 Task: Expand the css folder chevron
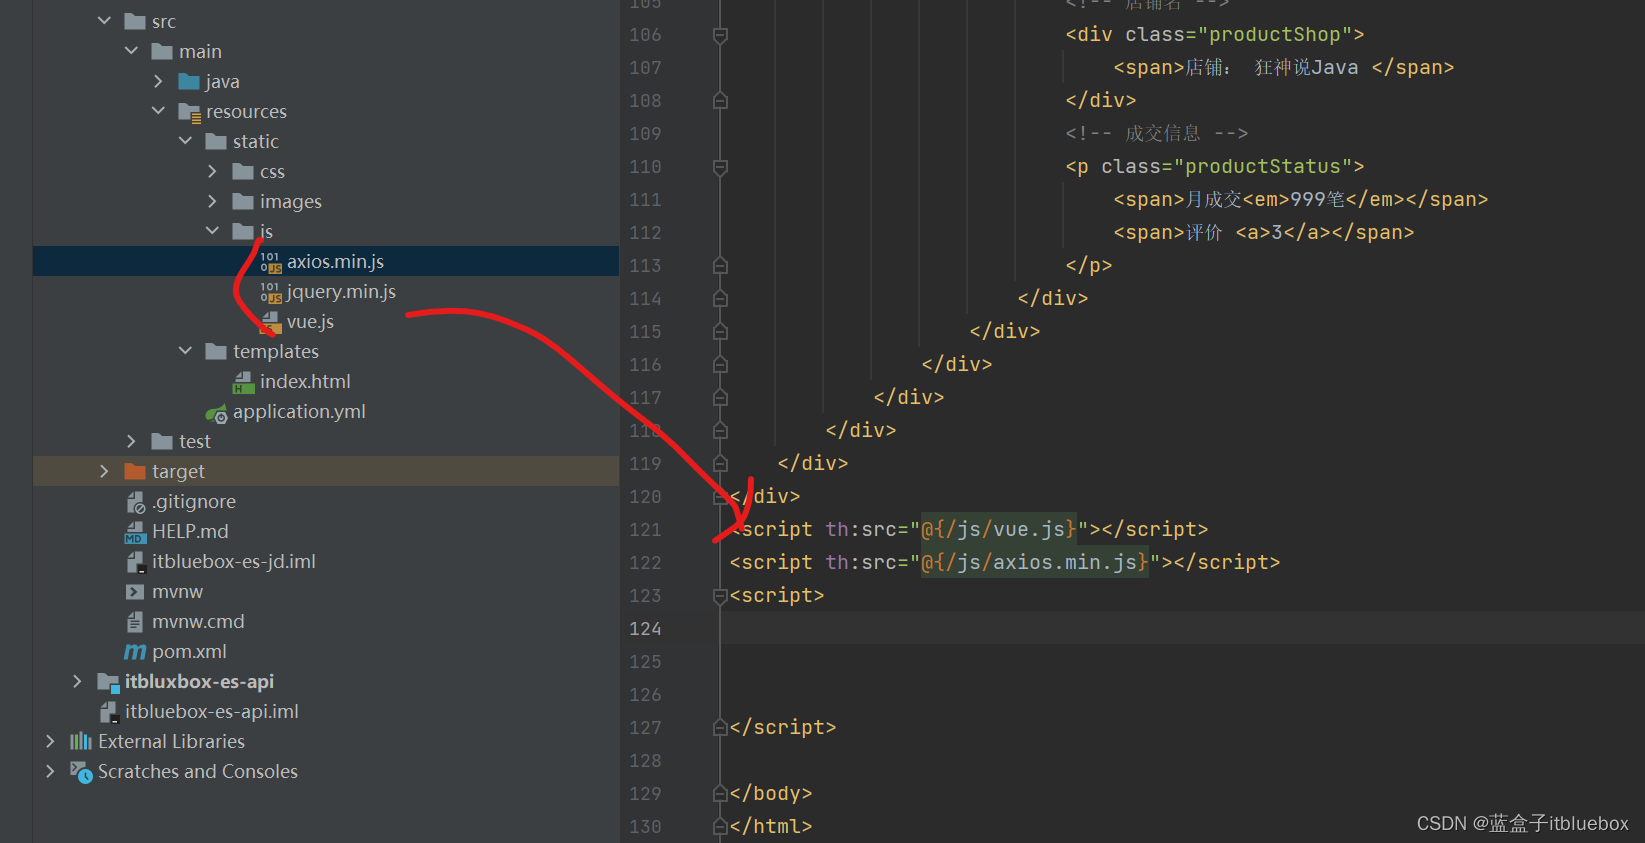[x=212, y=171]
